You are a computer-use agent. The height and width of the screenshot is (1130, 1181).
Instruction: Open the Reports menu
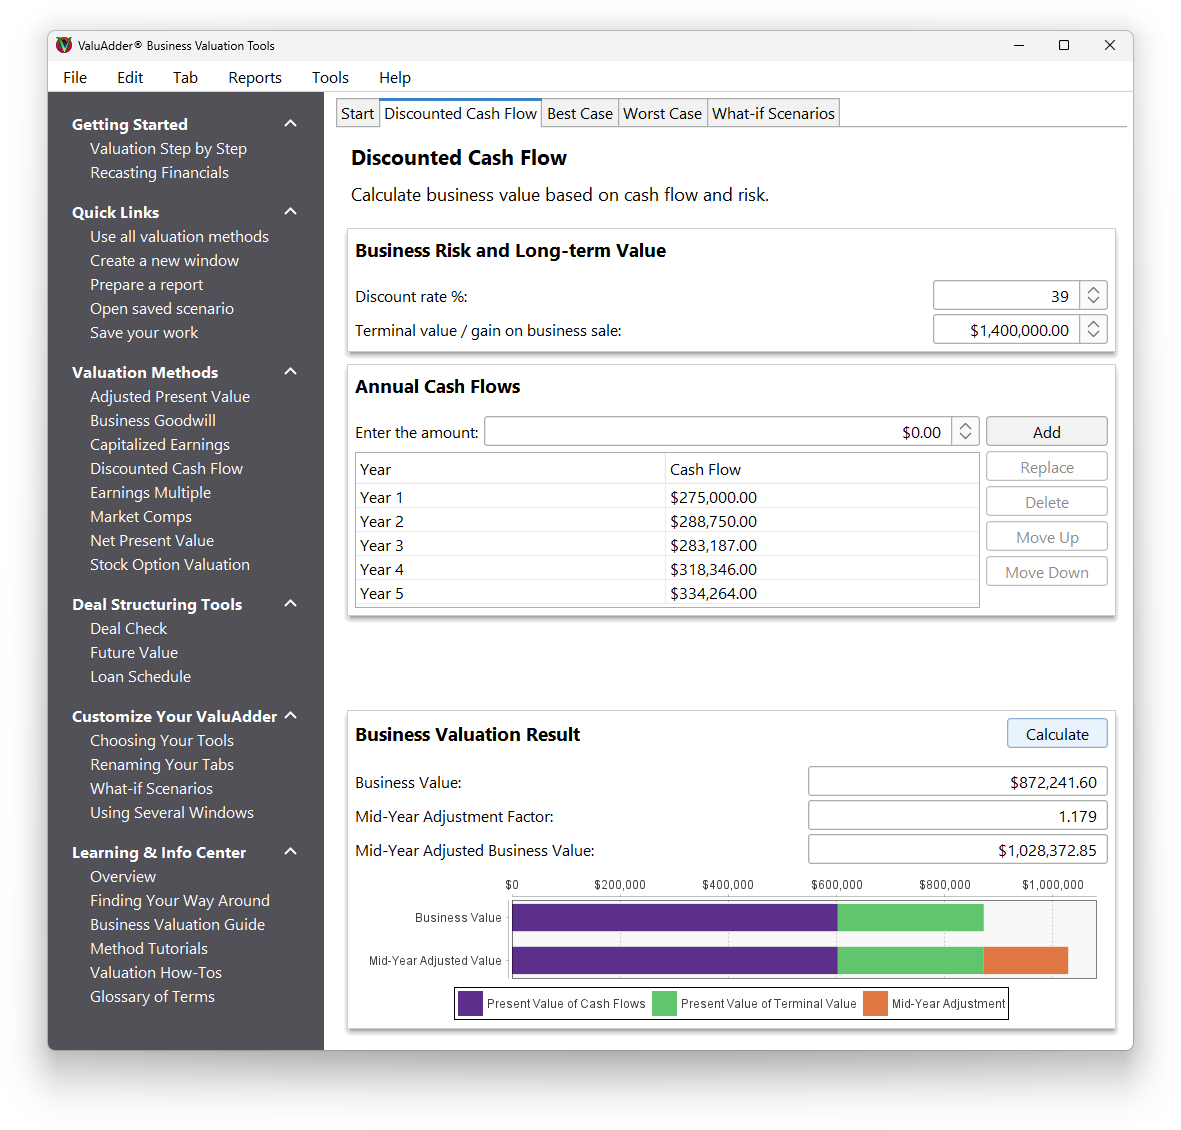click(x=255, y=77)
